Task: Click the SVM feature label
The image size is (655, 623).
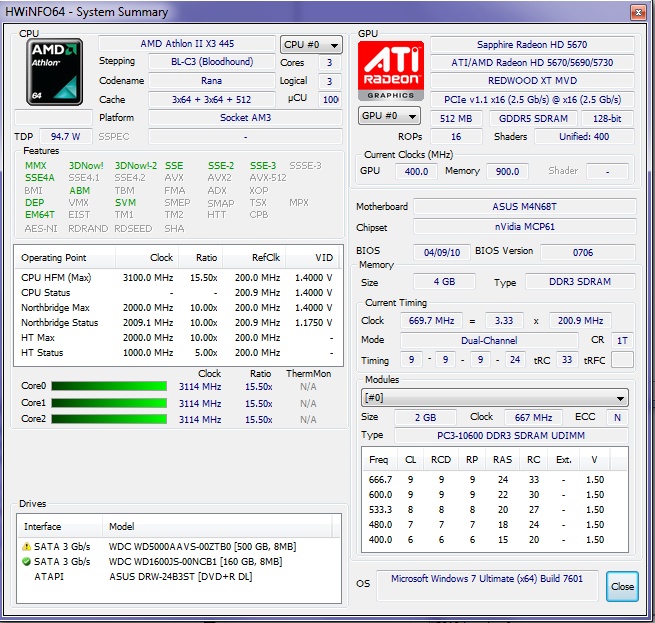Action: (125, 202)
